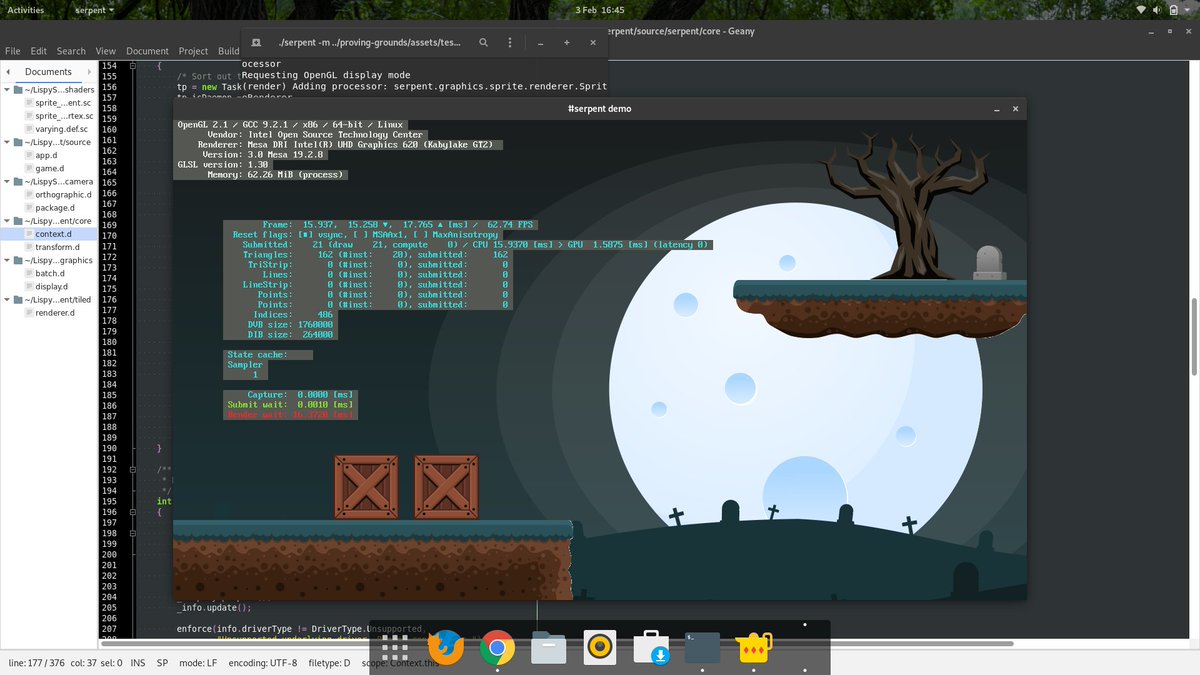Click the terminal search magnifier icon
The height and width of the screenshot is (675, 1200).
[x=484, y=43]
